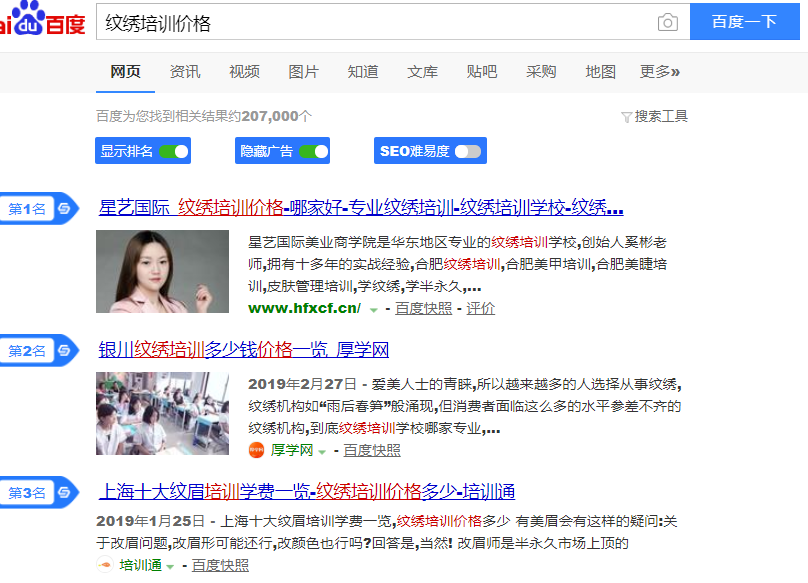Visit the www.hfxcf.cn/ URL link
This screenshot has width=808, height=583.
coord(305,308)
